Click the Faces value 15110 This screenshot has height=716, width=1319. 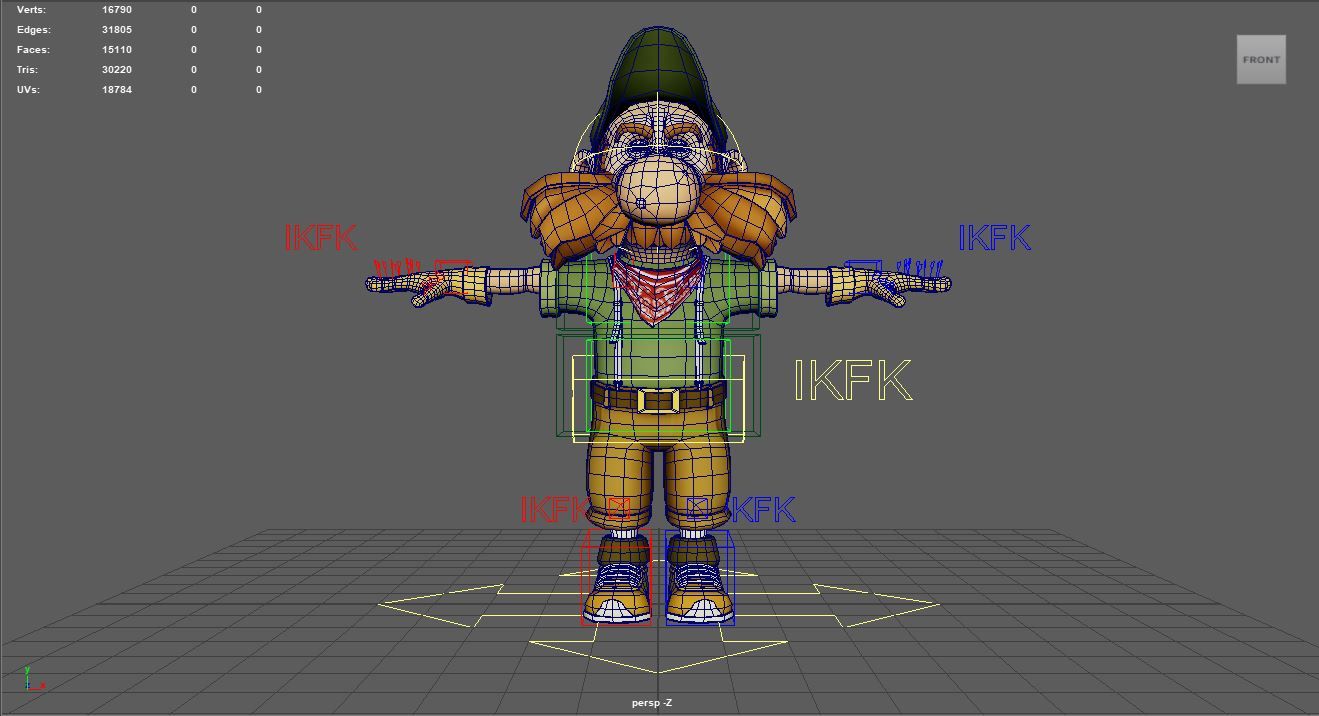pyautogui.click(x=117, y=49)
